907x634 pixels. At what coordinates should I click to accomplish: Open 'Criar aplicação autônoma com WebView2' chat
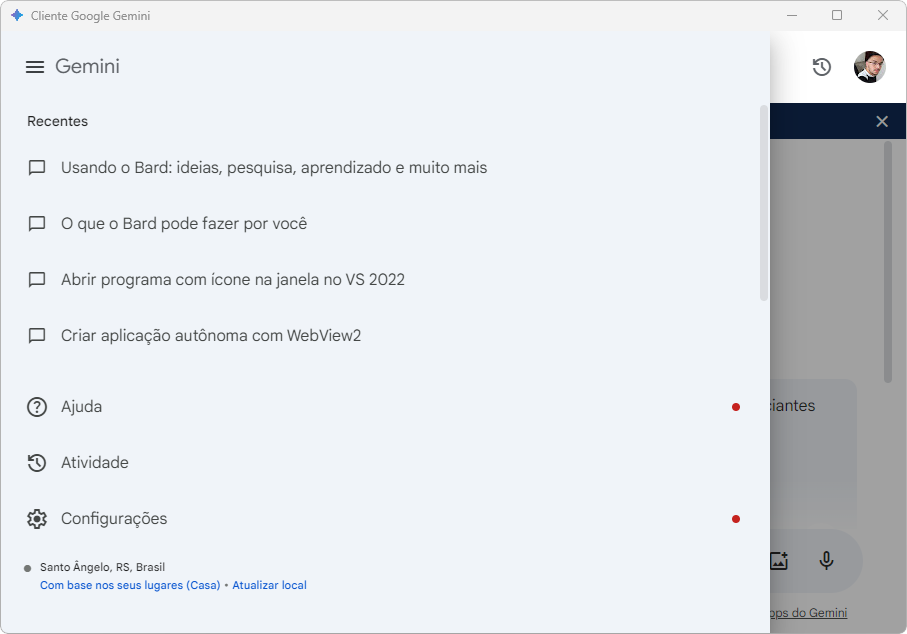pyautogui.click(x=211, y=336)
